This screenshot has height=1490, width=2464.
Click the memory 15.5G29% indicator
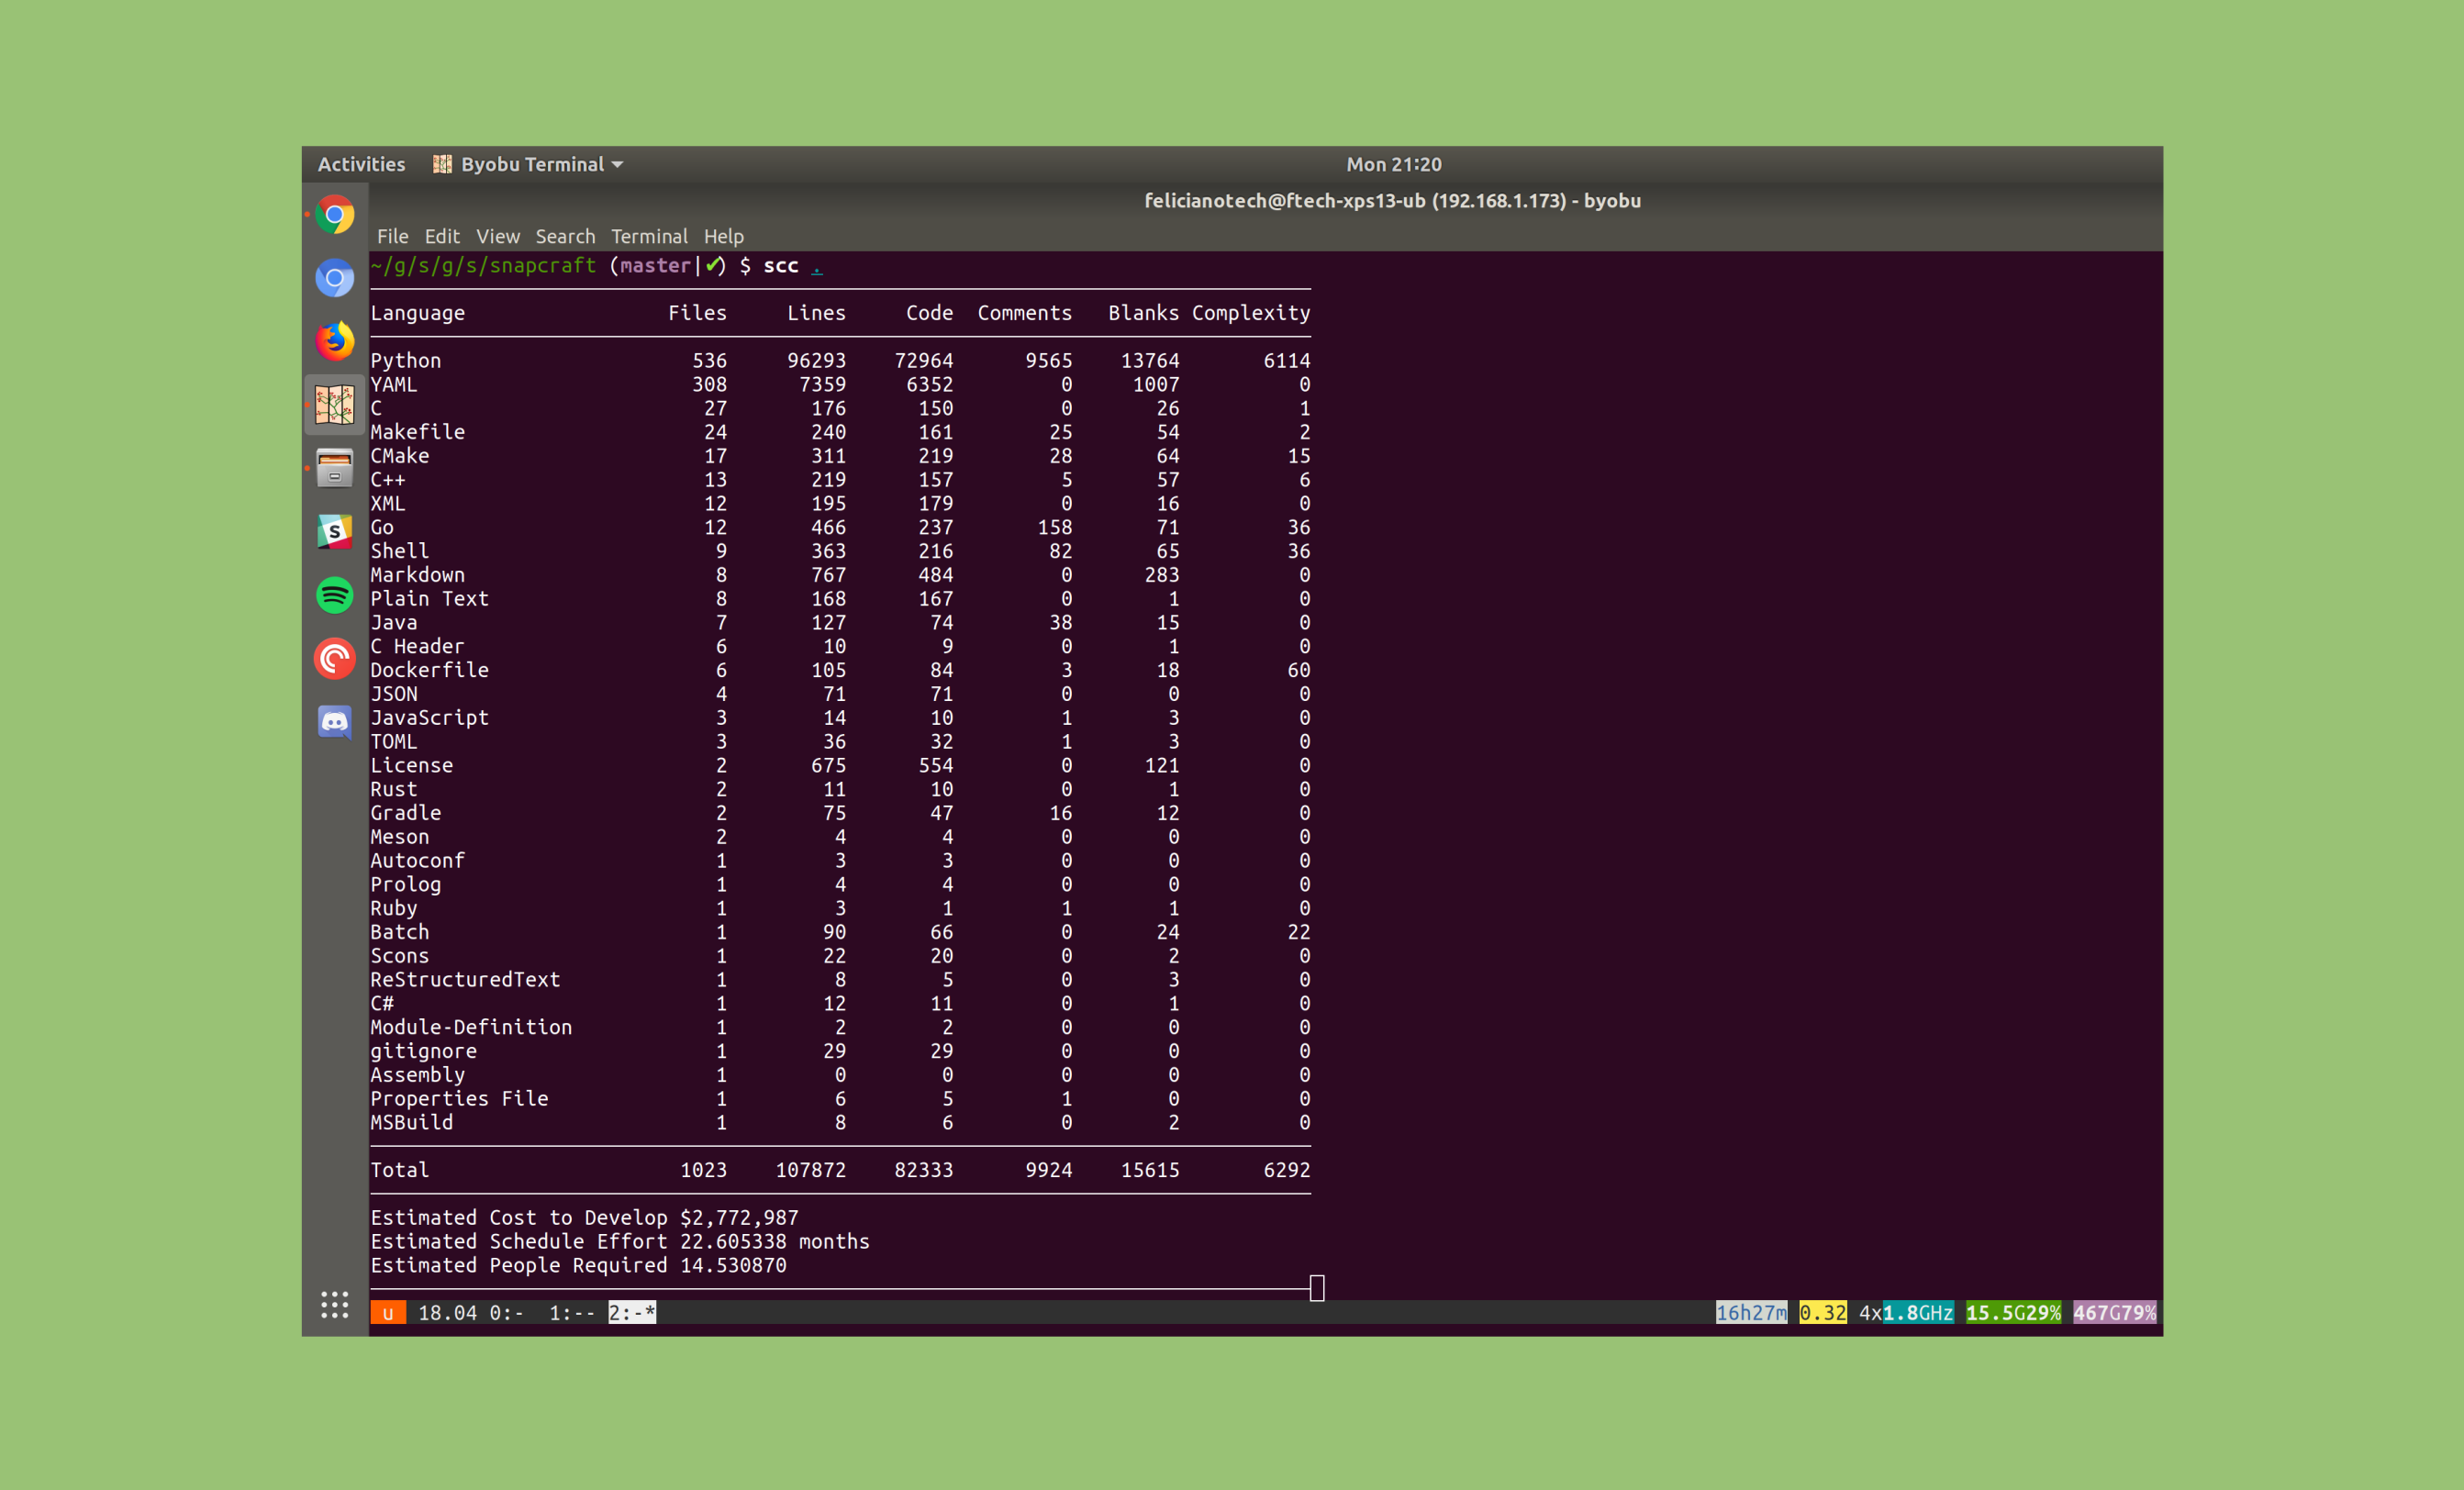tap(2013, 1312)
